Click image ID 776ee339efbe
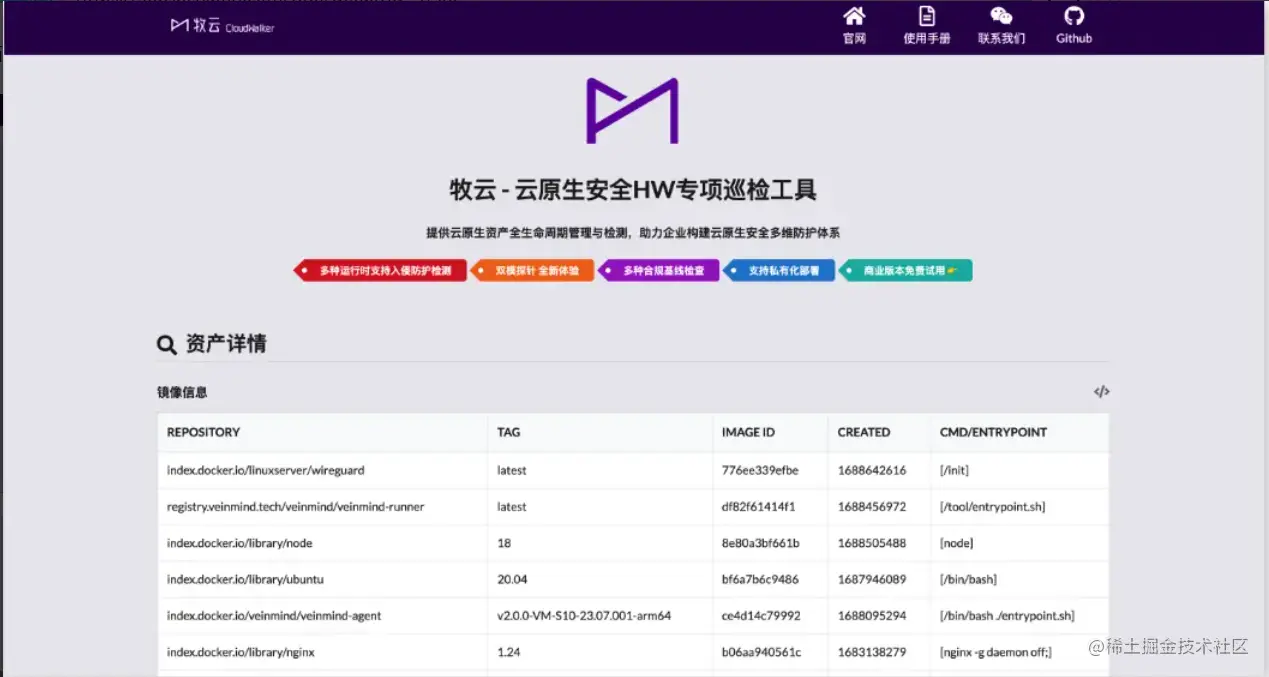1269x677 pixels. pyautogui.click(x=760, y=470)
